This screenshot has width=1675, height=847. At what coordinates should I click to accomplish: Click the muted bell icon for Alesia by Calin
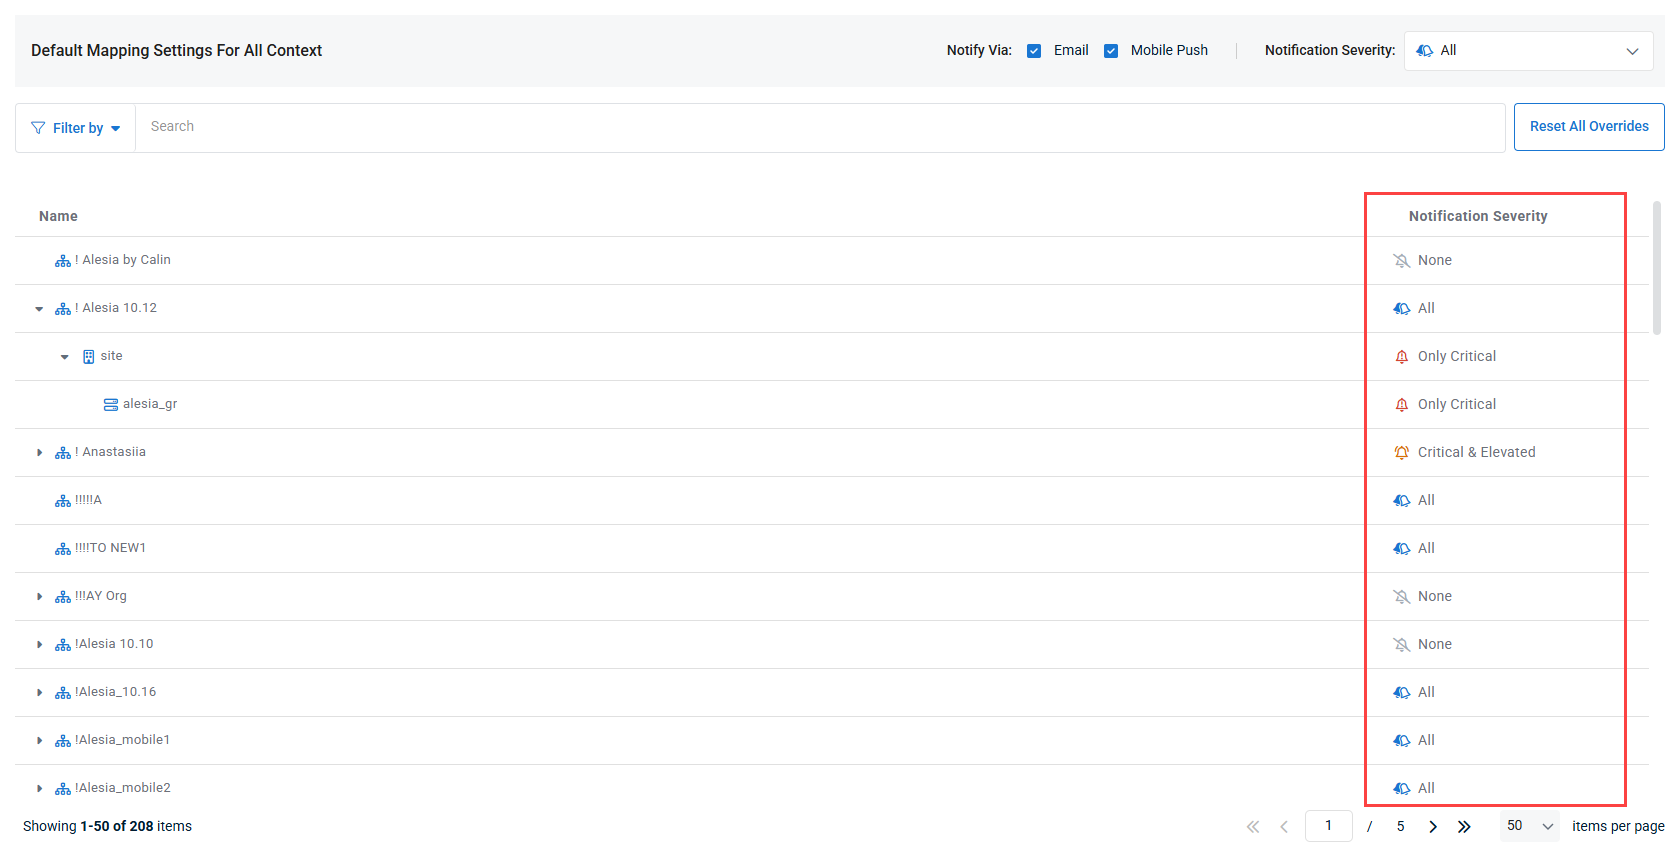[x=1402, y=261]
